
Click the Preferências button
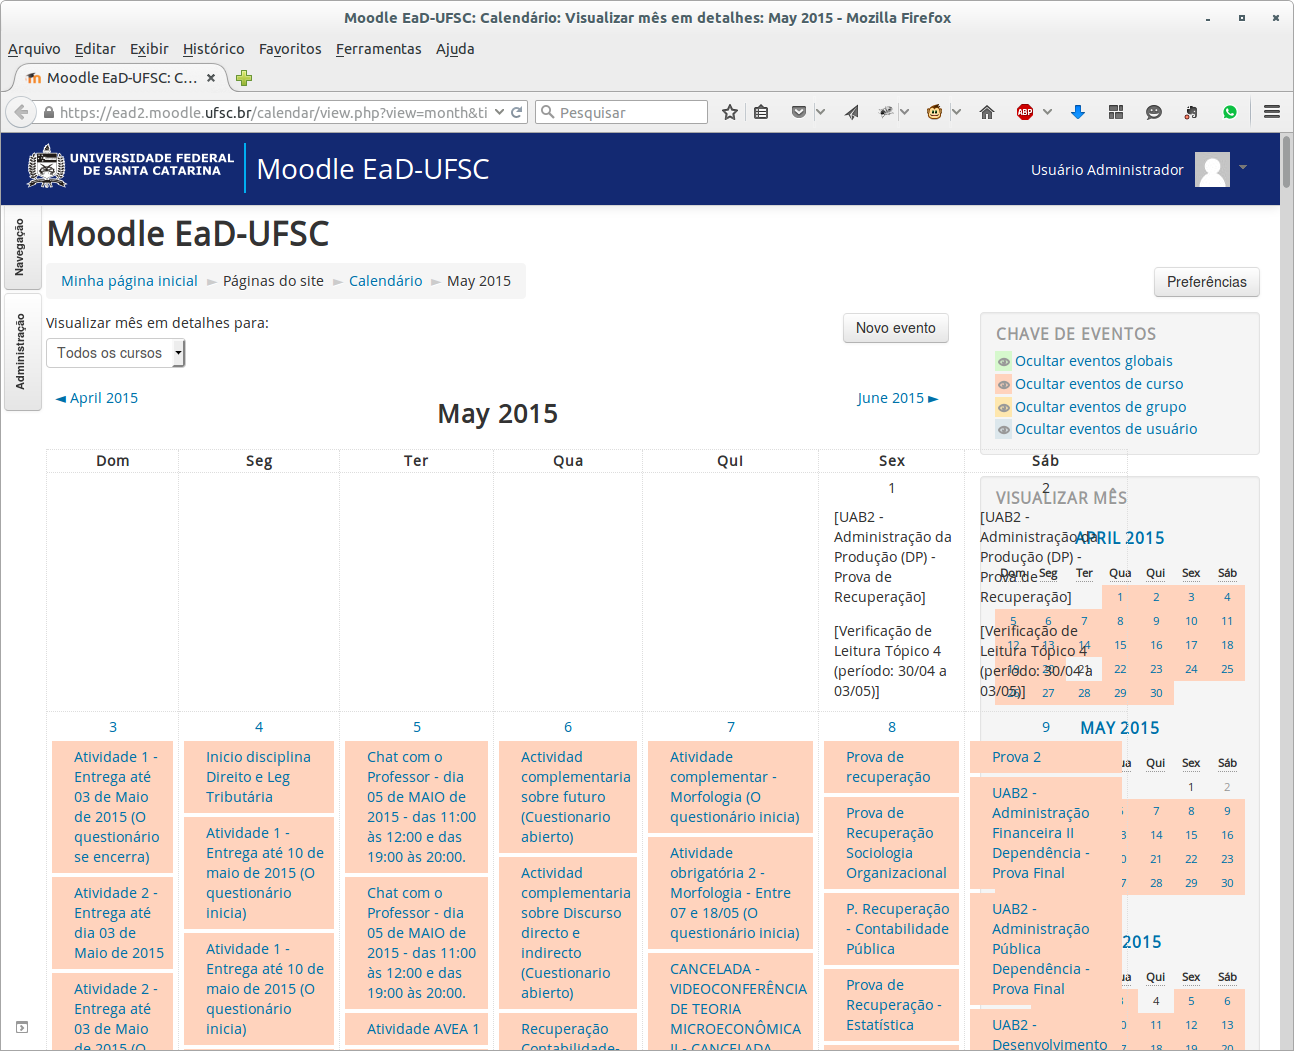coord(1207,282)
